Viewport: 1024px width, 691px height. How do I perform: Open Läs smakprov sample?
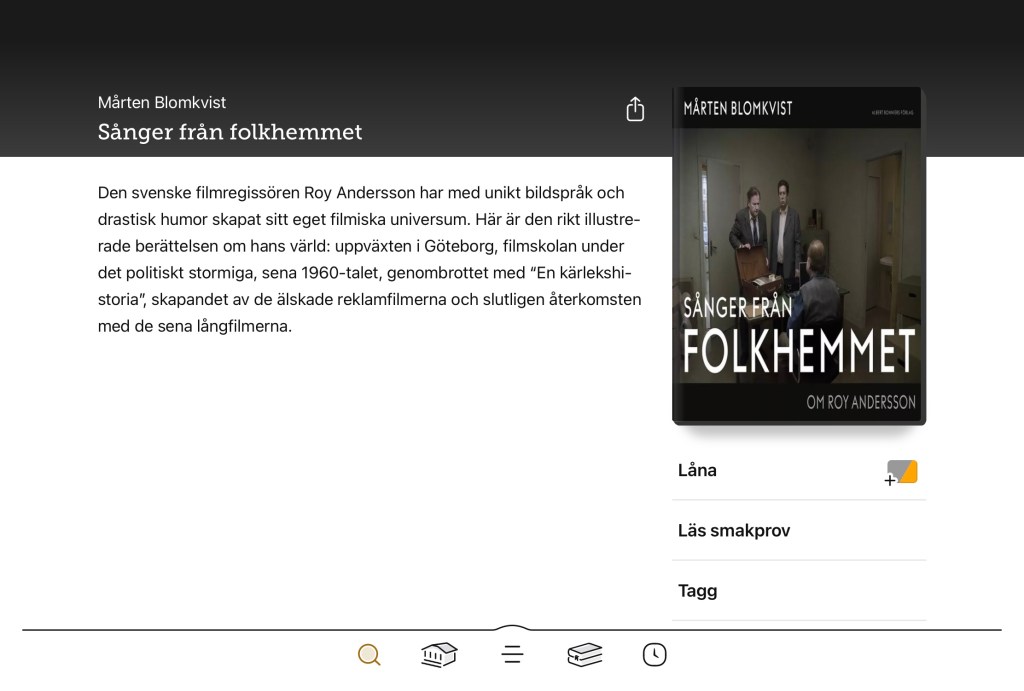coord(734,530)
